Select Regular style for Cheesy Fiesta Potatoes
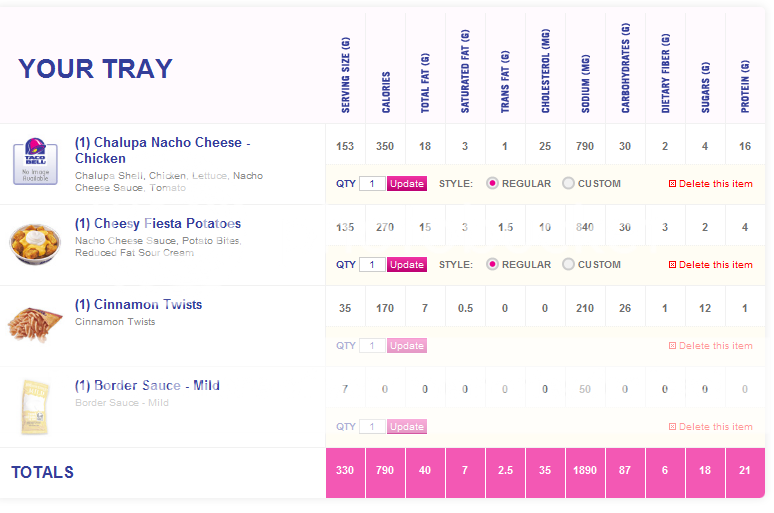 point(492,264)
